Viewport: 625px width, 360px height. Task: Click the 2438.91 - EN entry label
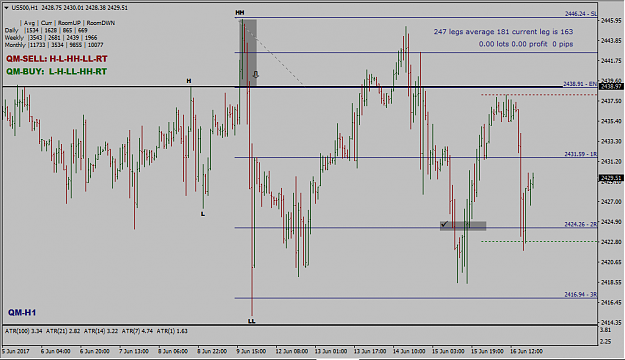click(x=580, y=84)
